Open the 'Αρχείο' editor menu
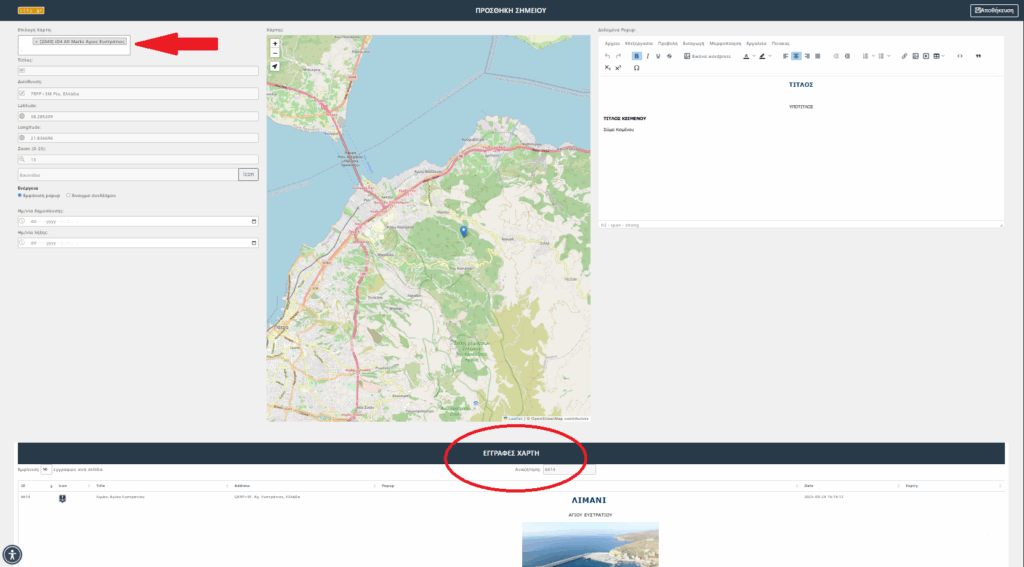This screenshot has width=1024, height=567. pos(611,44)
